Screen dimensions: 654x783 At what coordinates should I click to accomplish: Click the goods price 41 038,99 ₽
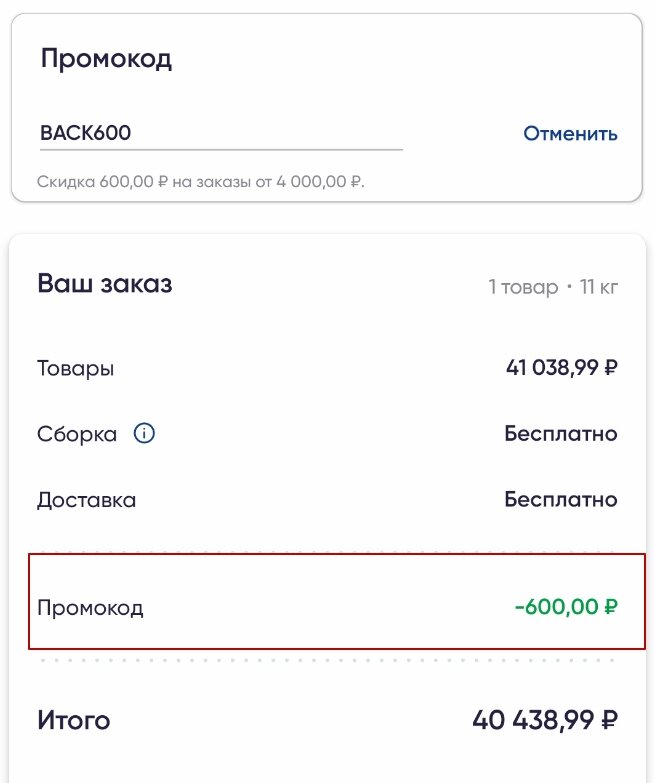coord(562,368)
